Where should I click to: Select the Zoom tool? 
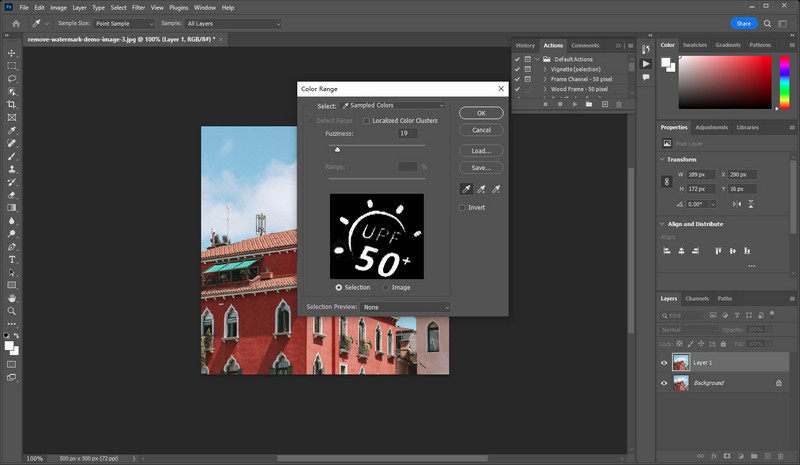[12, 311]
